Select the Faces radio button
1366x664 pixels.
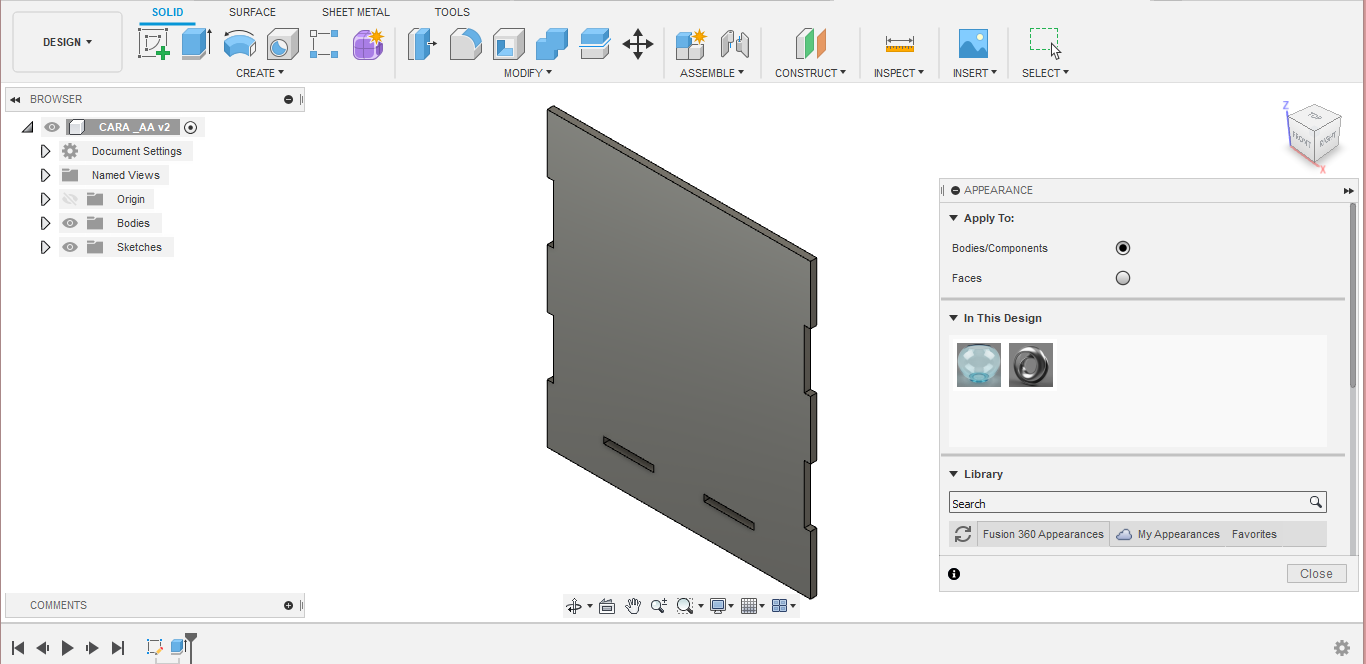(x=1122, y=278)
